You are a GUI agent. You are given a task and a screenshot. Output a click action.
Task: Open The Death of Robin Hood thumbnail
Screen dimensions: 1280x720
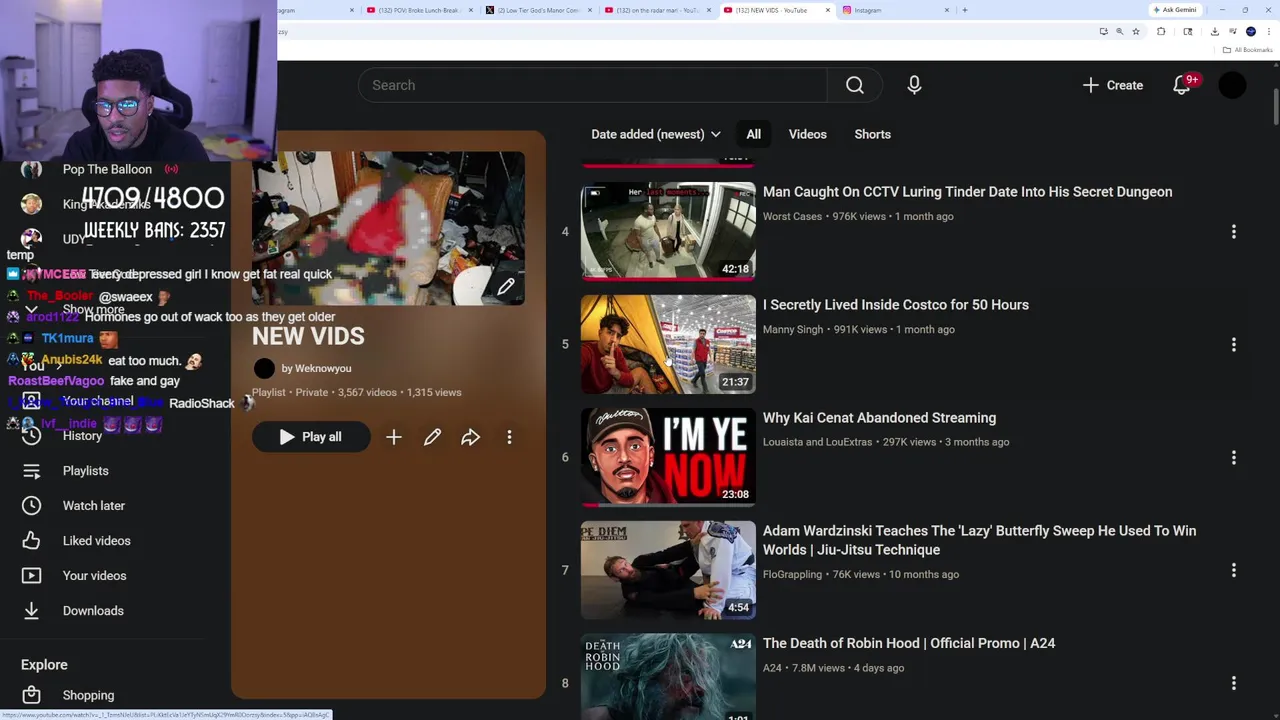tap(668, 677)
